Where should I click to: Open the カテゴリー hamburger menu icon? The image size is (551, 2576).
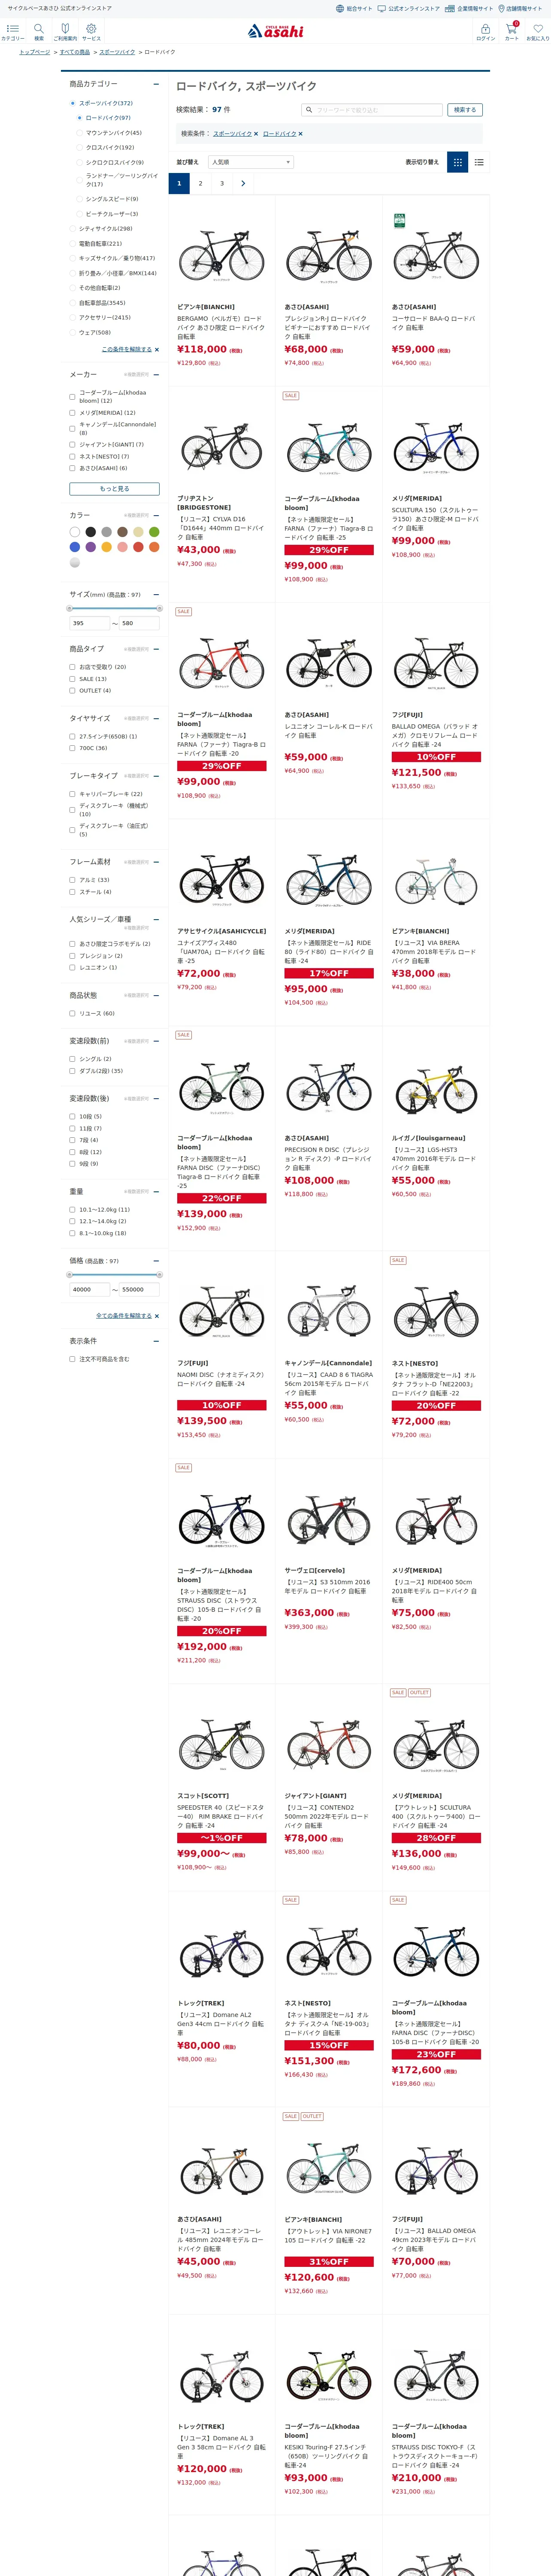[x=12, y=29]
